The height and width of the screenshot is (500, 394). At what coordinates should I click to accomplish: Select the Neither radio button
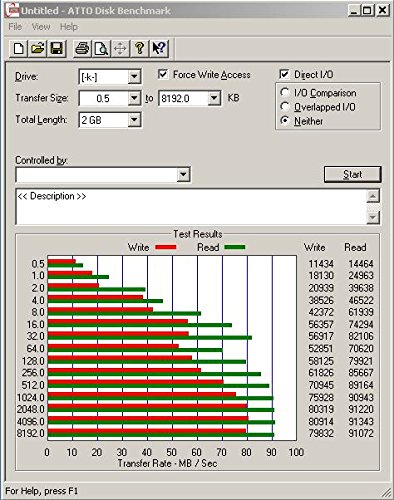tap(285, 121)
